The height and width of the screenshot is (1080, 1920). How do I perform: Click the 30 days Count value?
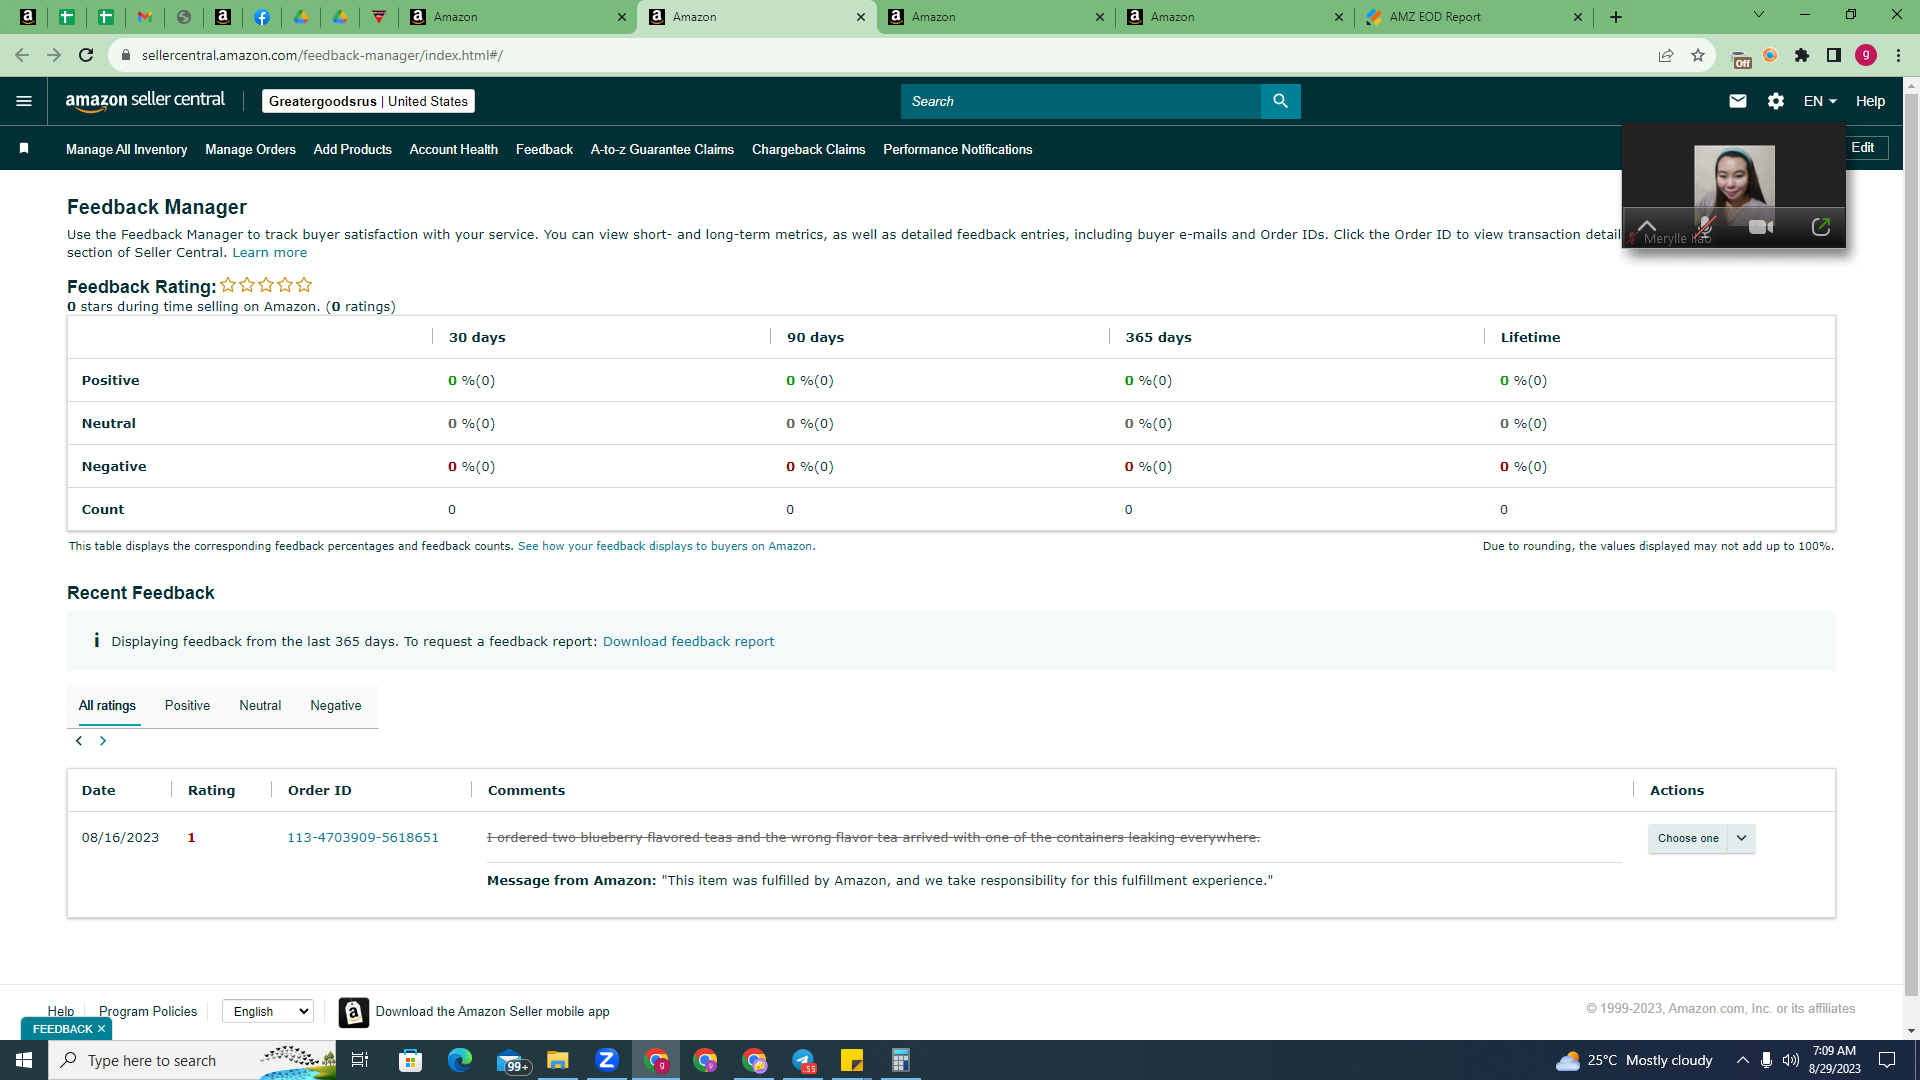coord(452,510)
